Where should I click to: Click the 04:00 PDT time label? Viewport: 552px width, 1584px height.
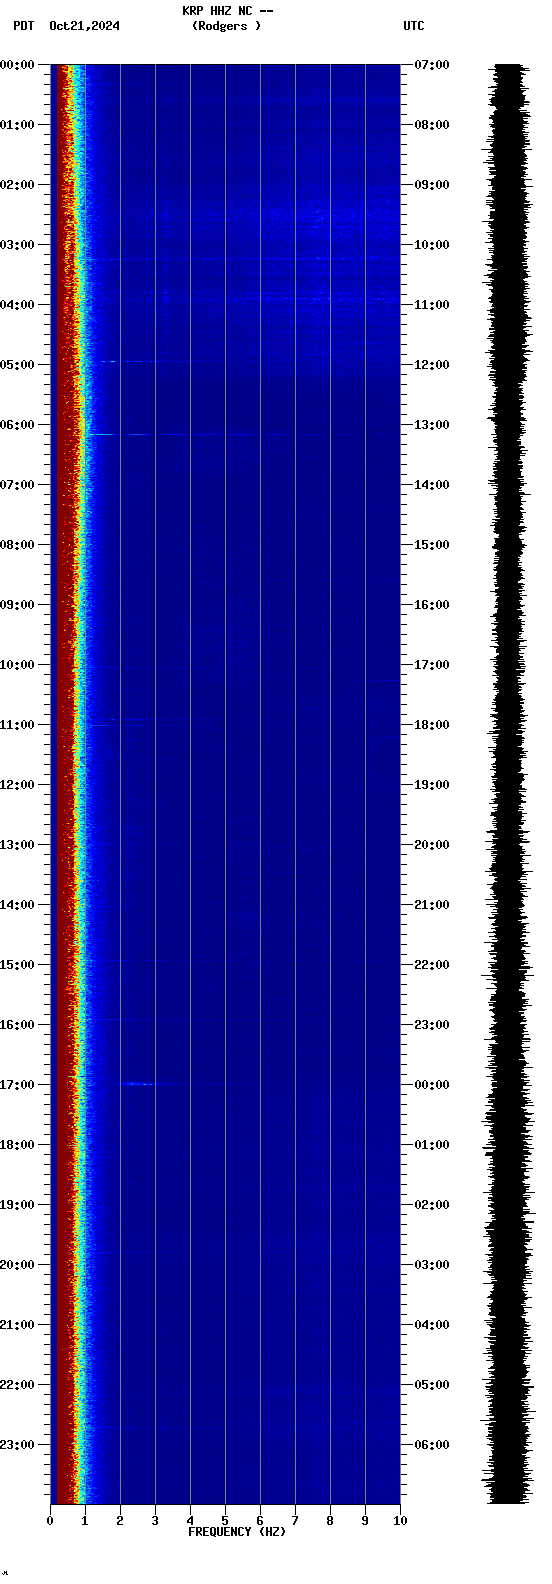[x=17, y=305]
